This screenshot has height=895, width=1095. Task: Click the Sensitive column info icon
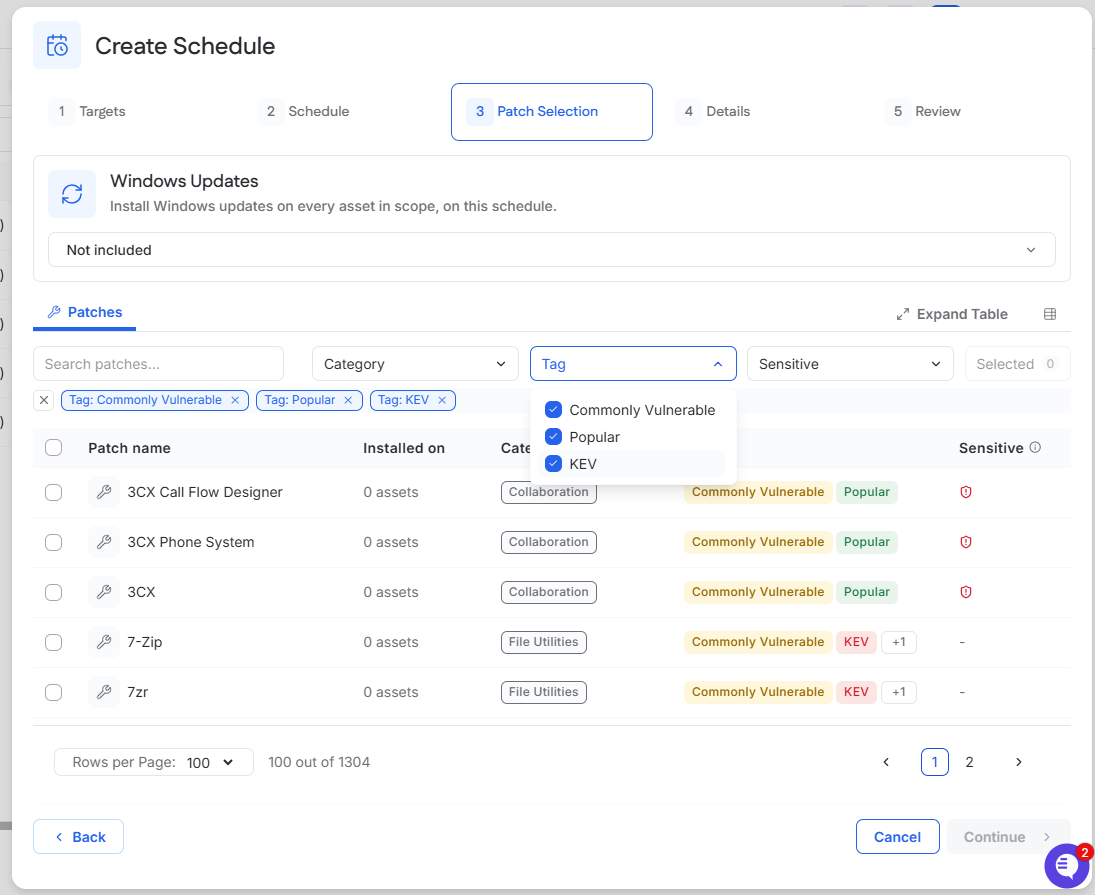[x=1035, y=448]
